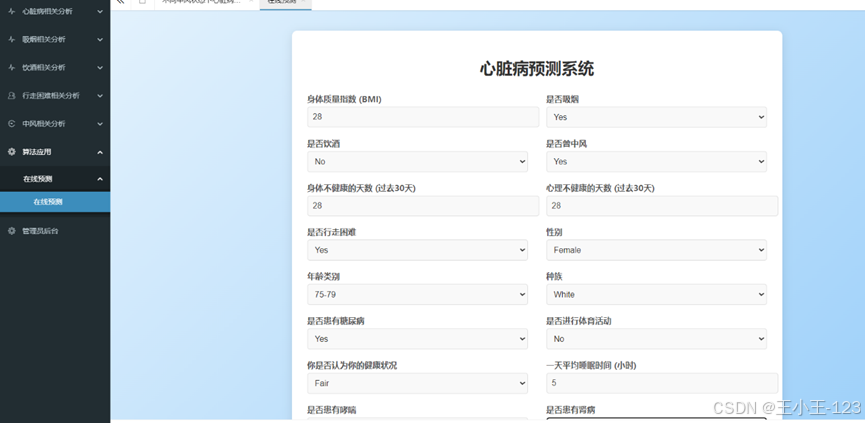Click the 中风相关分析 menu icon

click(12, 124)
